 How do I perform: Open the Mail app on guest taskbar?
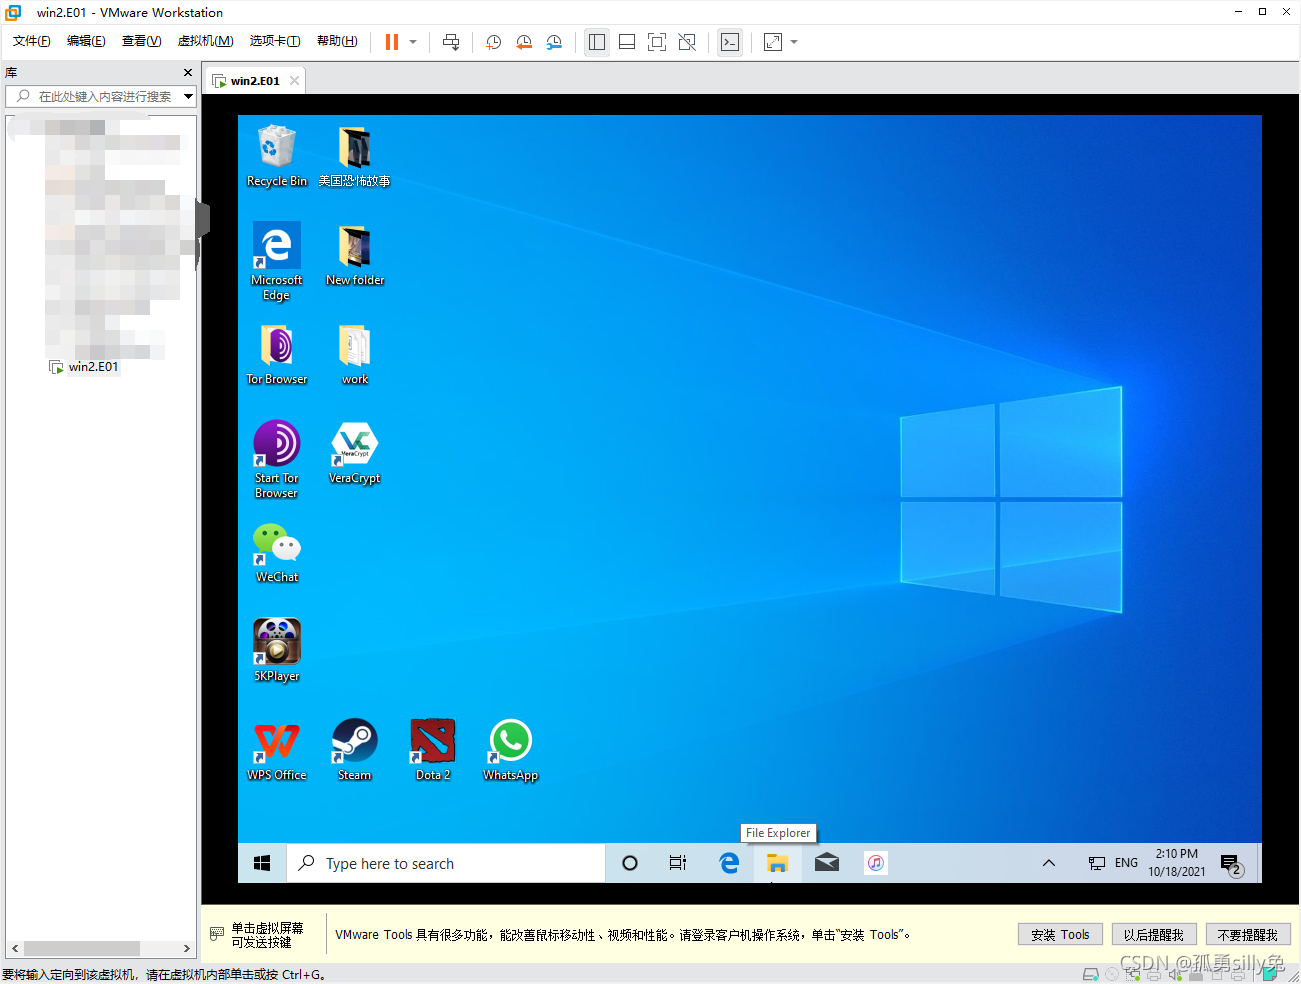pos(827,863)
